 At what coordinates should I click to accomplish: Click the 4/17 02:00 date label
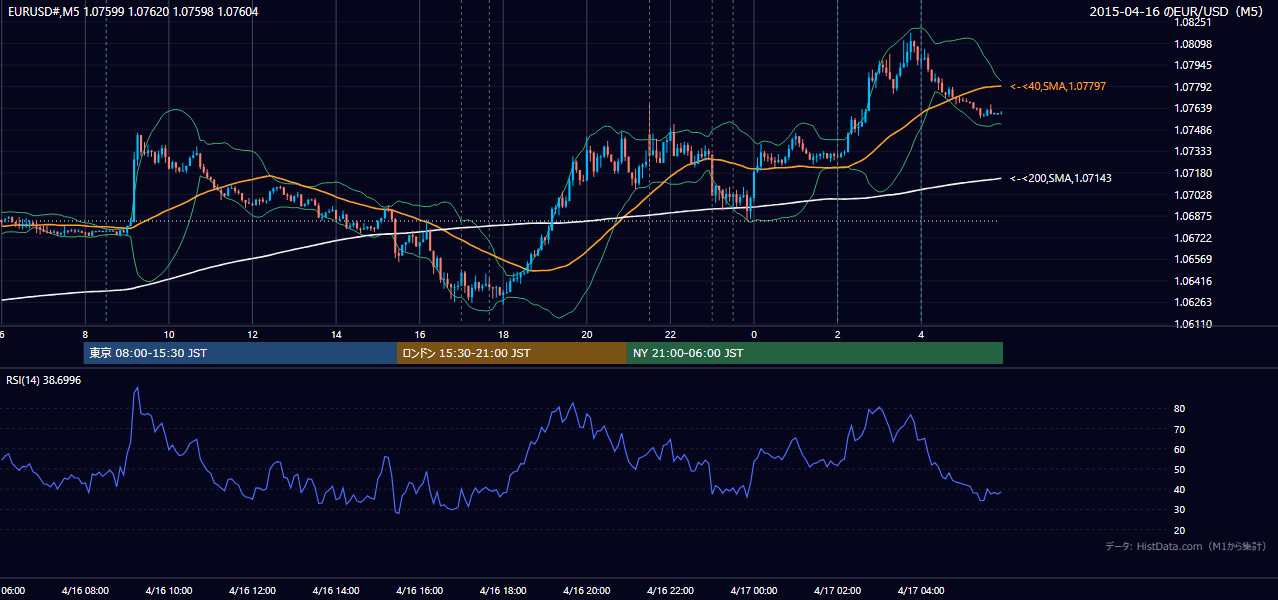pyautogui.click(x=838, y=591)
